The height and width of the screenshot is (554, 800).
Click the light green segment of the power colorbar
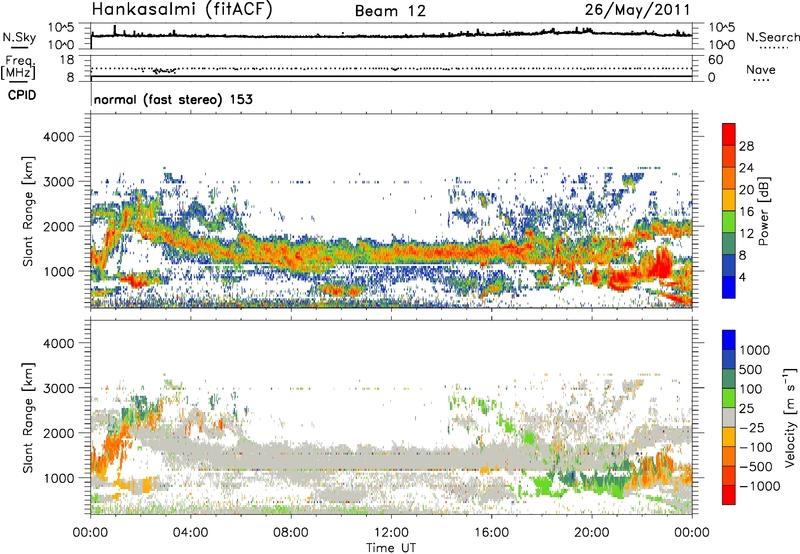coord(729,222)
